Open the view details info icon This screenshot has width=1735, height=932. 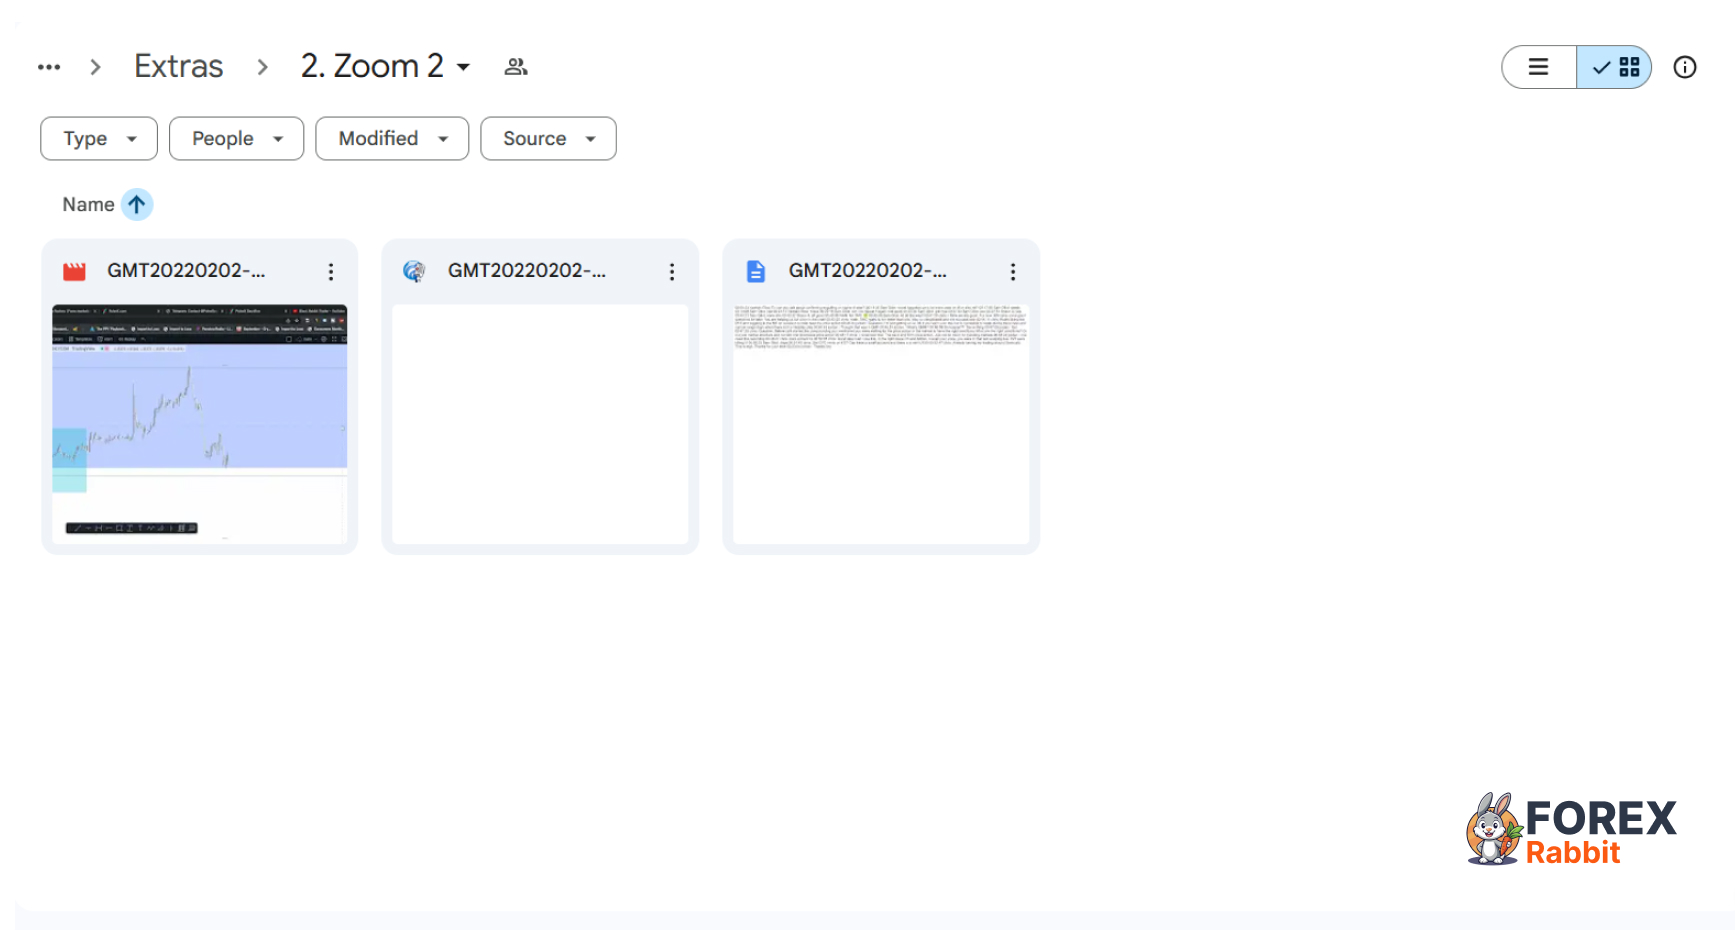click(x=1685, y=67)
